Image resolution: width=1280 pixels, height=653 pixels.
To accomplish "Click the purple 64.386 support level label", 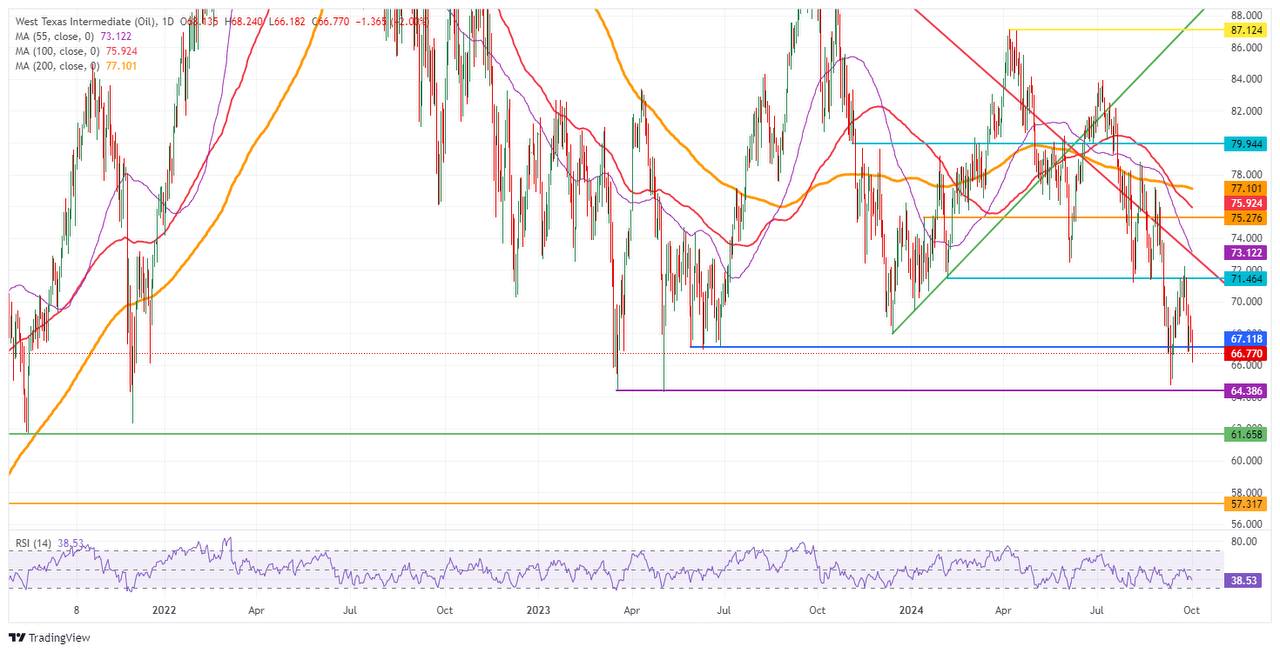I will [1245, 391].
